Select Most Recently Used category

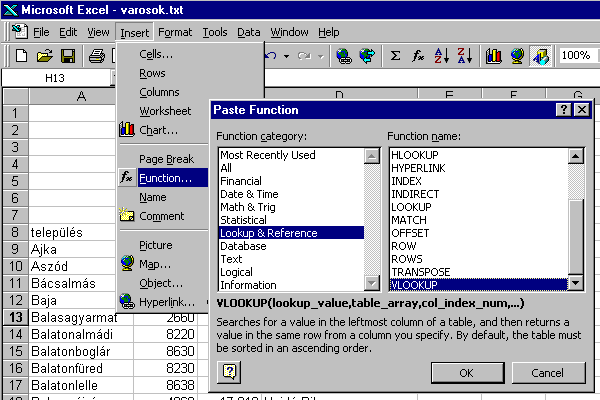(291, 155)
